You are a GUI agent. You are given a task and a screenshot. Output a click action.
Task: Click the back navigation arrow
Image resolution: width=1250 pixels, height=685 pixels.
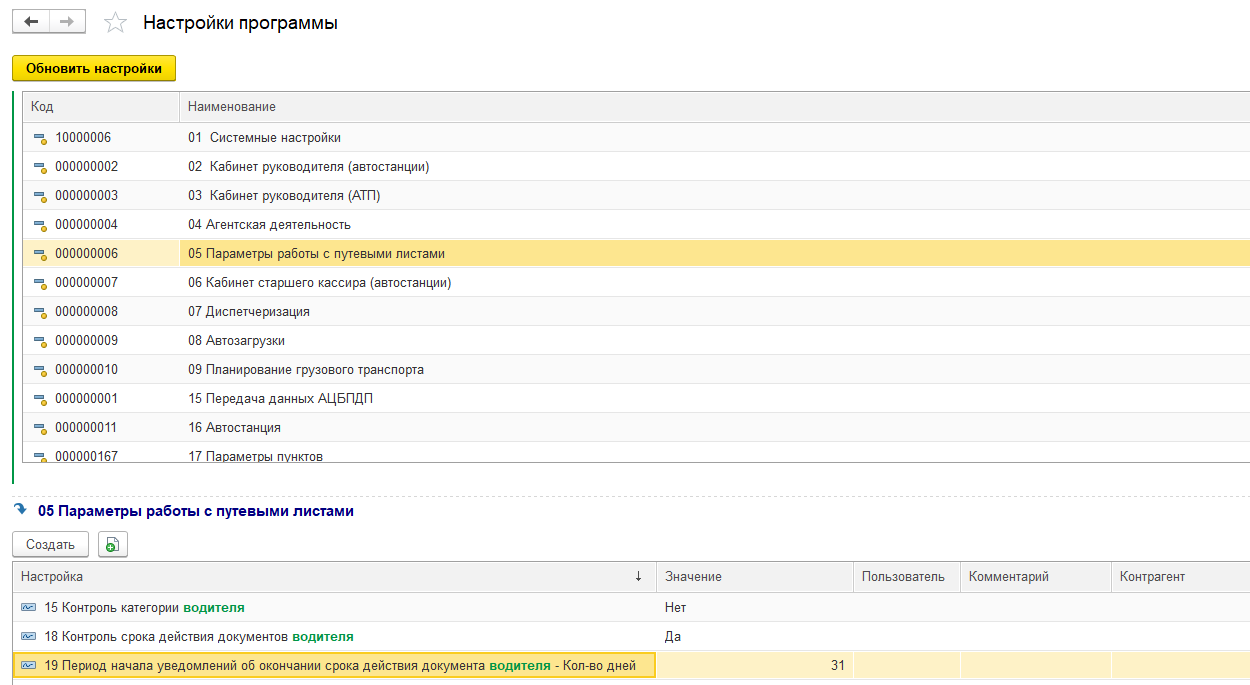pyautogui.click(x=31, y=22)
